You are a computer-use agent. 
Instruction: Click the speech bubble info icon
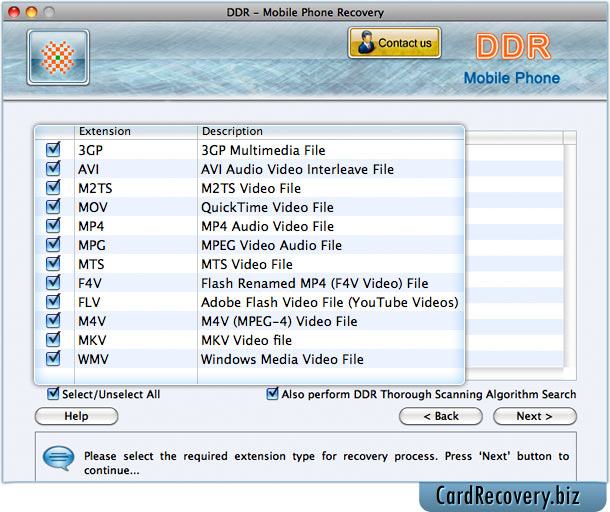(58, 458)
